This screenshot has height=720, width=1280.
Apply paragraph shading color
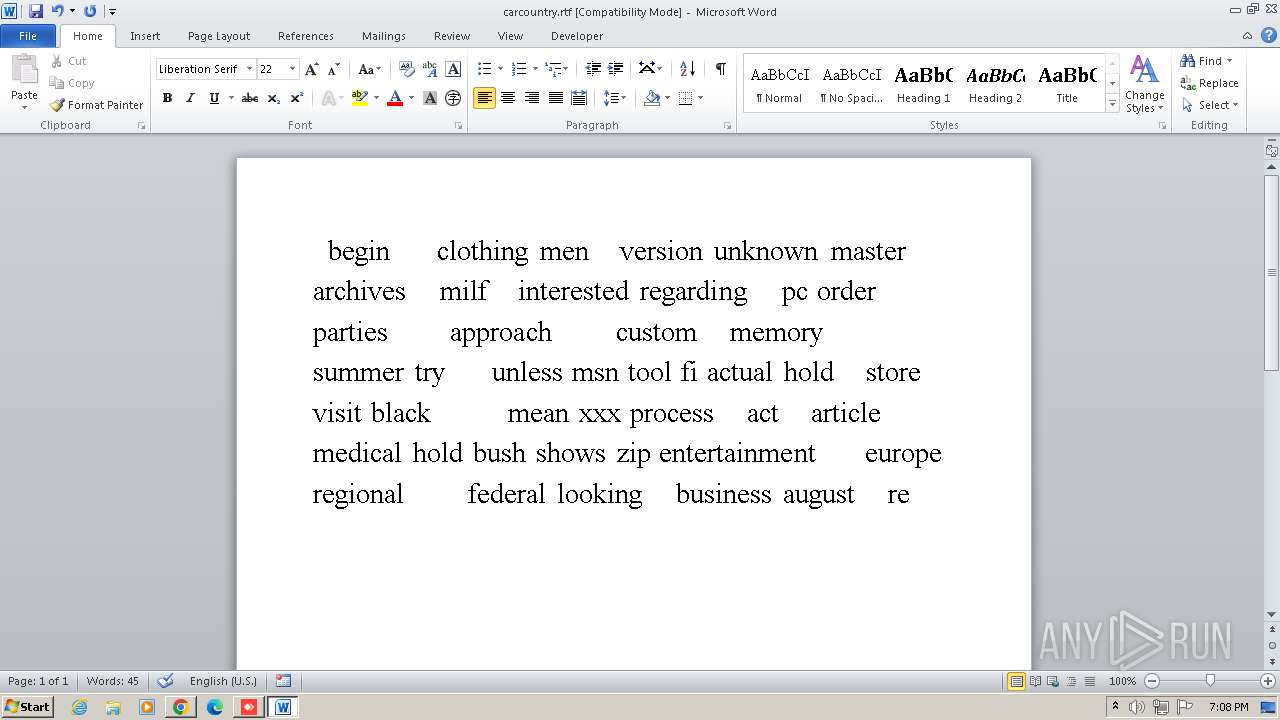[652, 98]
